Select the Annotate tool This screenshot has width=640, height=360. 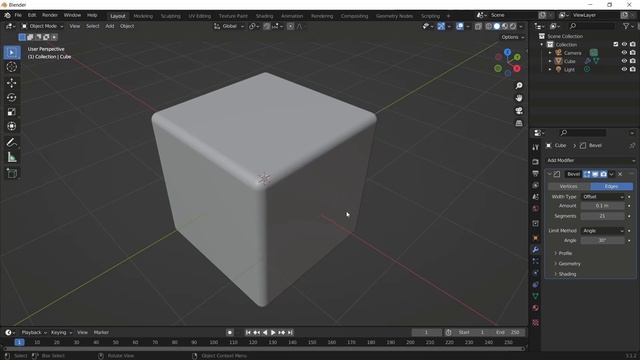[11, 142]
